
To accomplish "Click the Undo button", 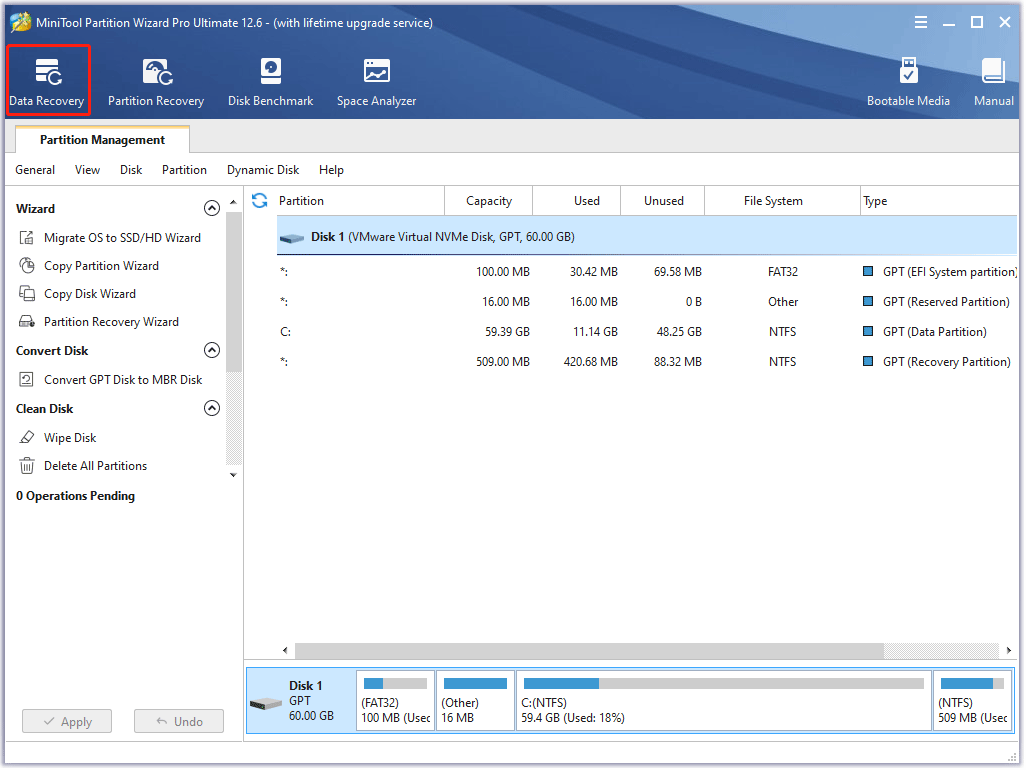I will (x=178, y=721).
